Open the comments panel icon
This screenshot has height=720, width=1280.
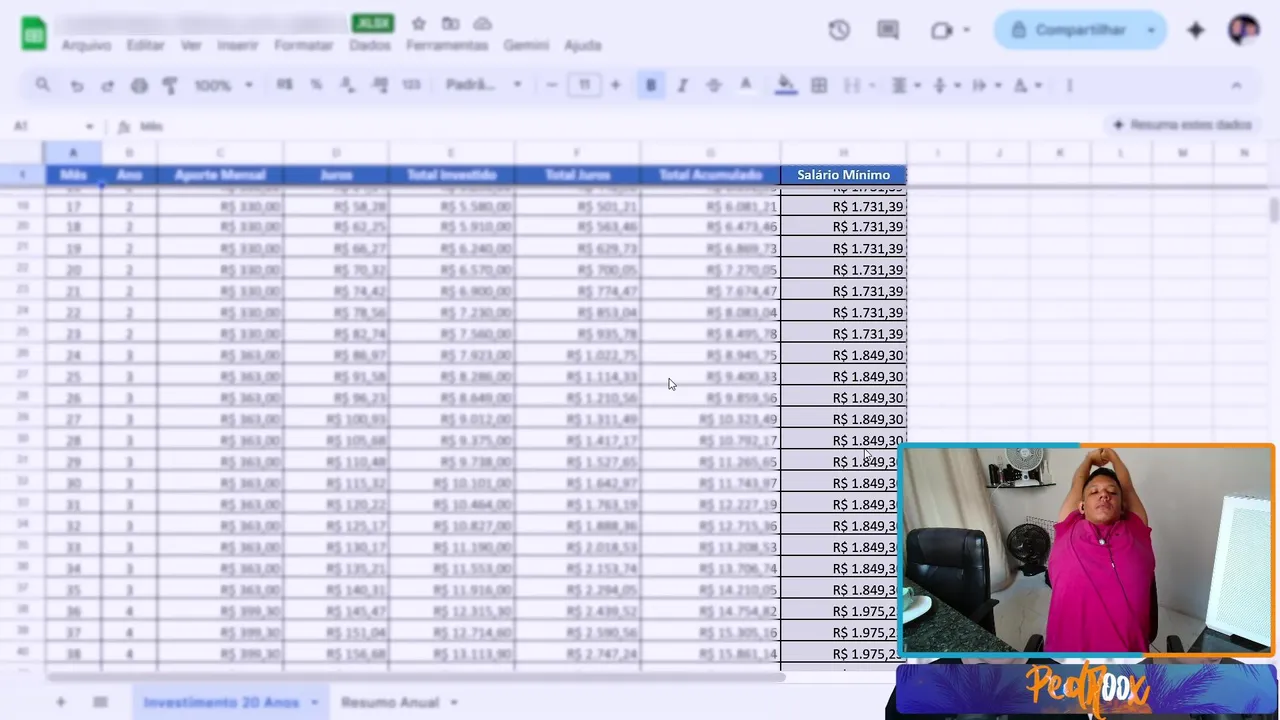[888, 30]
